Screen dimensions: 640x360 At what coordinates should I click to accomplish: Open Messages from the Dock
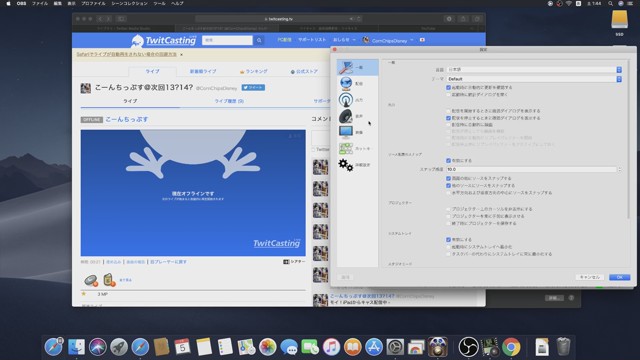[289, 347]
